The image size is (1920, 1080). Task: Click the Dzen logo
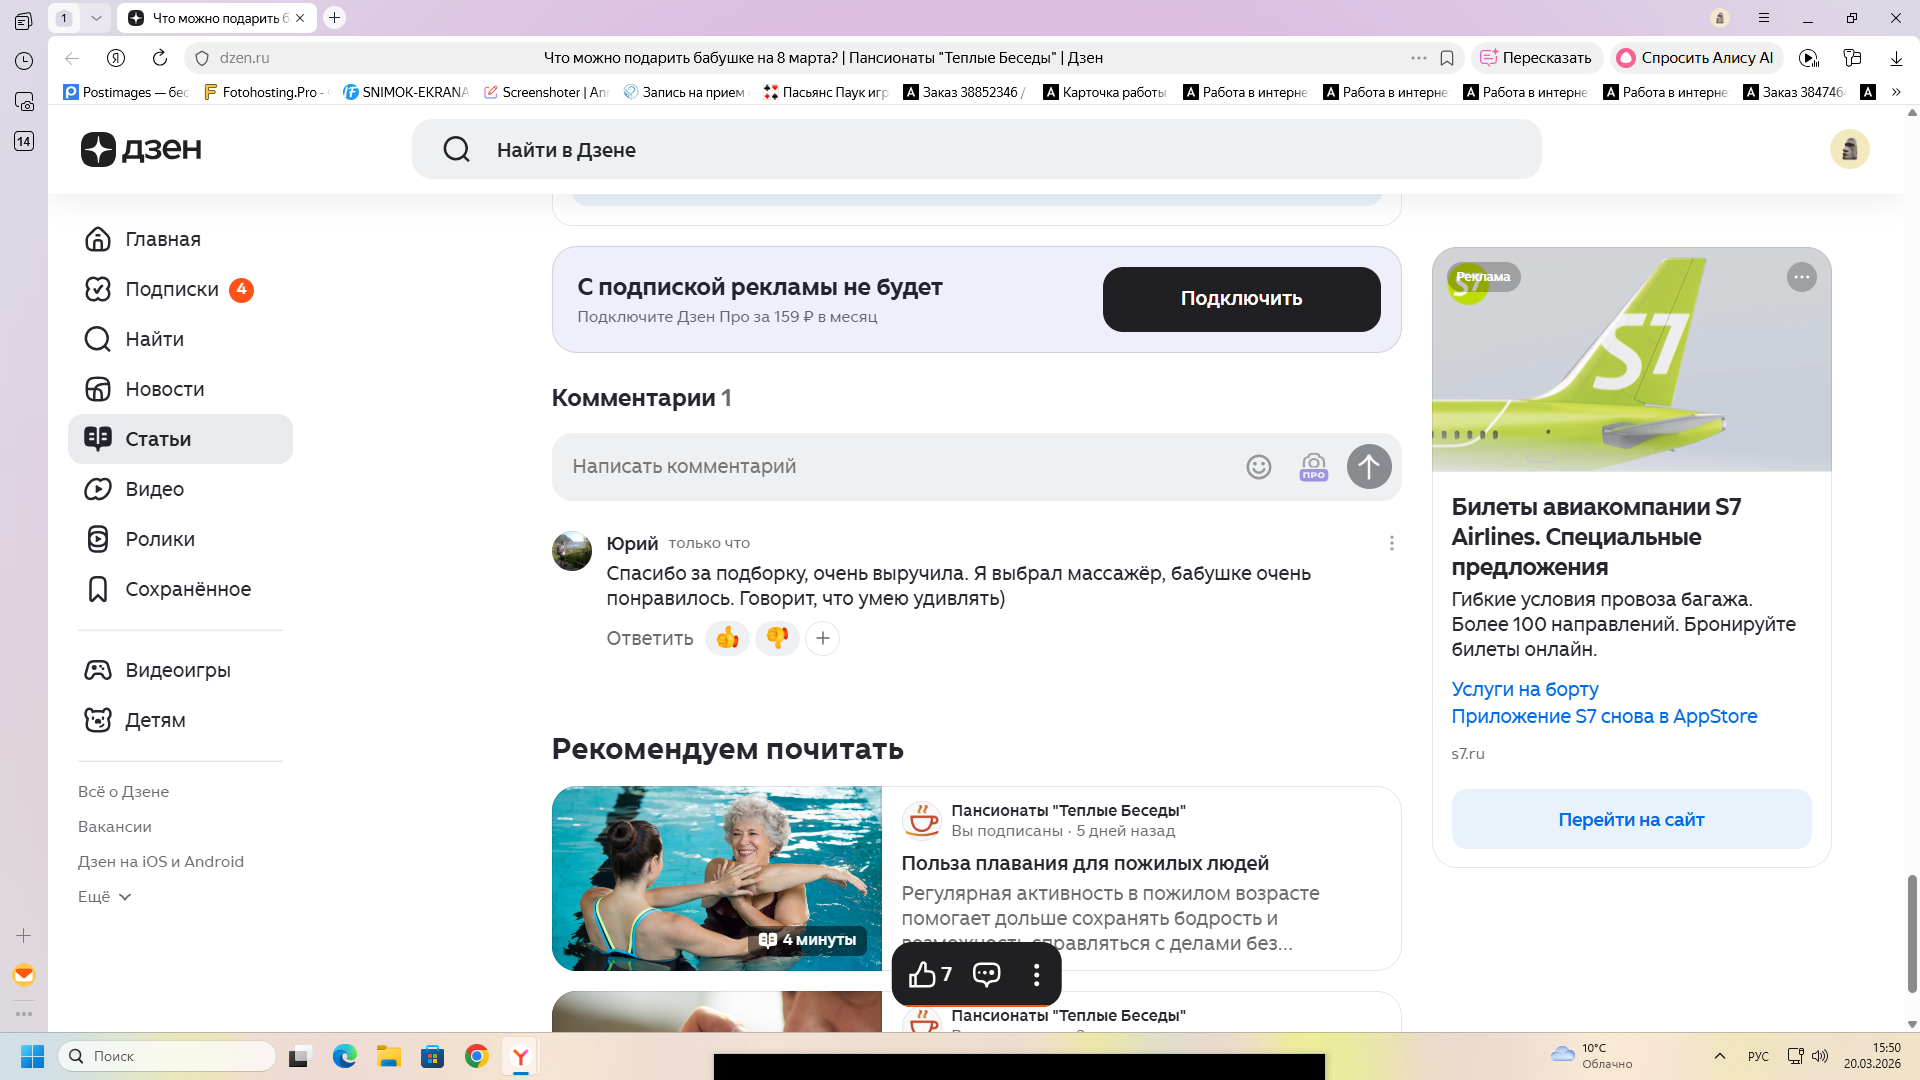click(141, 149)
